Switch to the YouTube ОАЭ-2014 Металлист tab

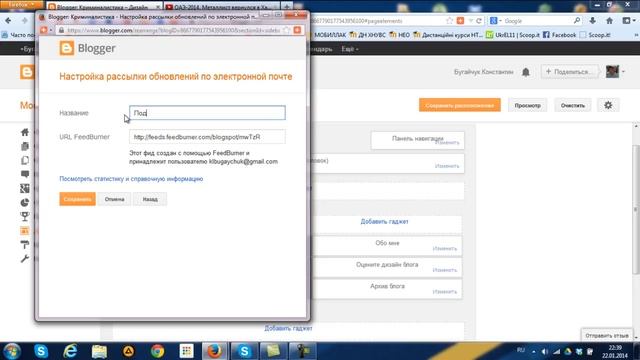tap(222, 7)
